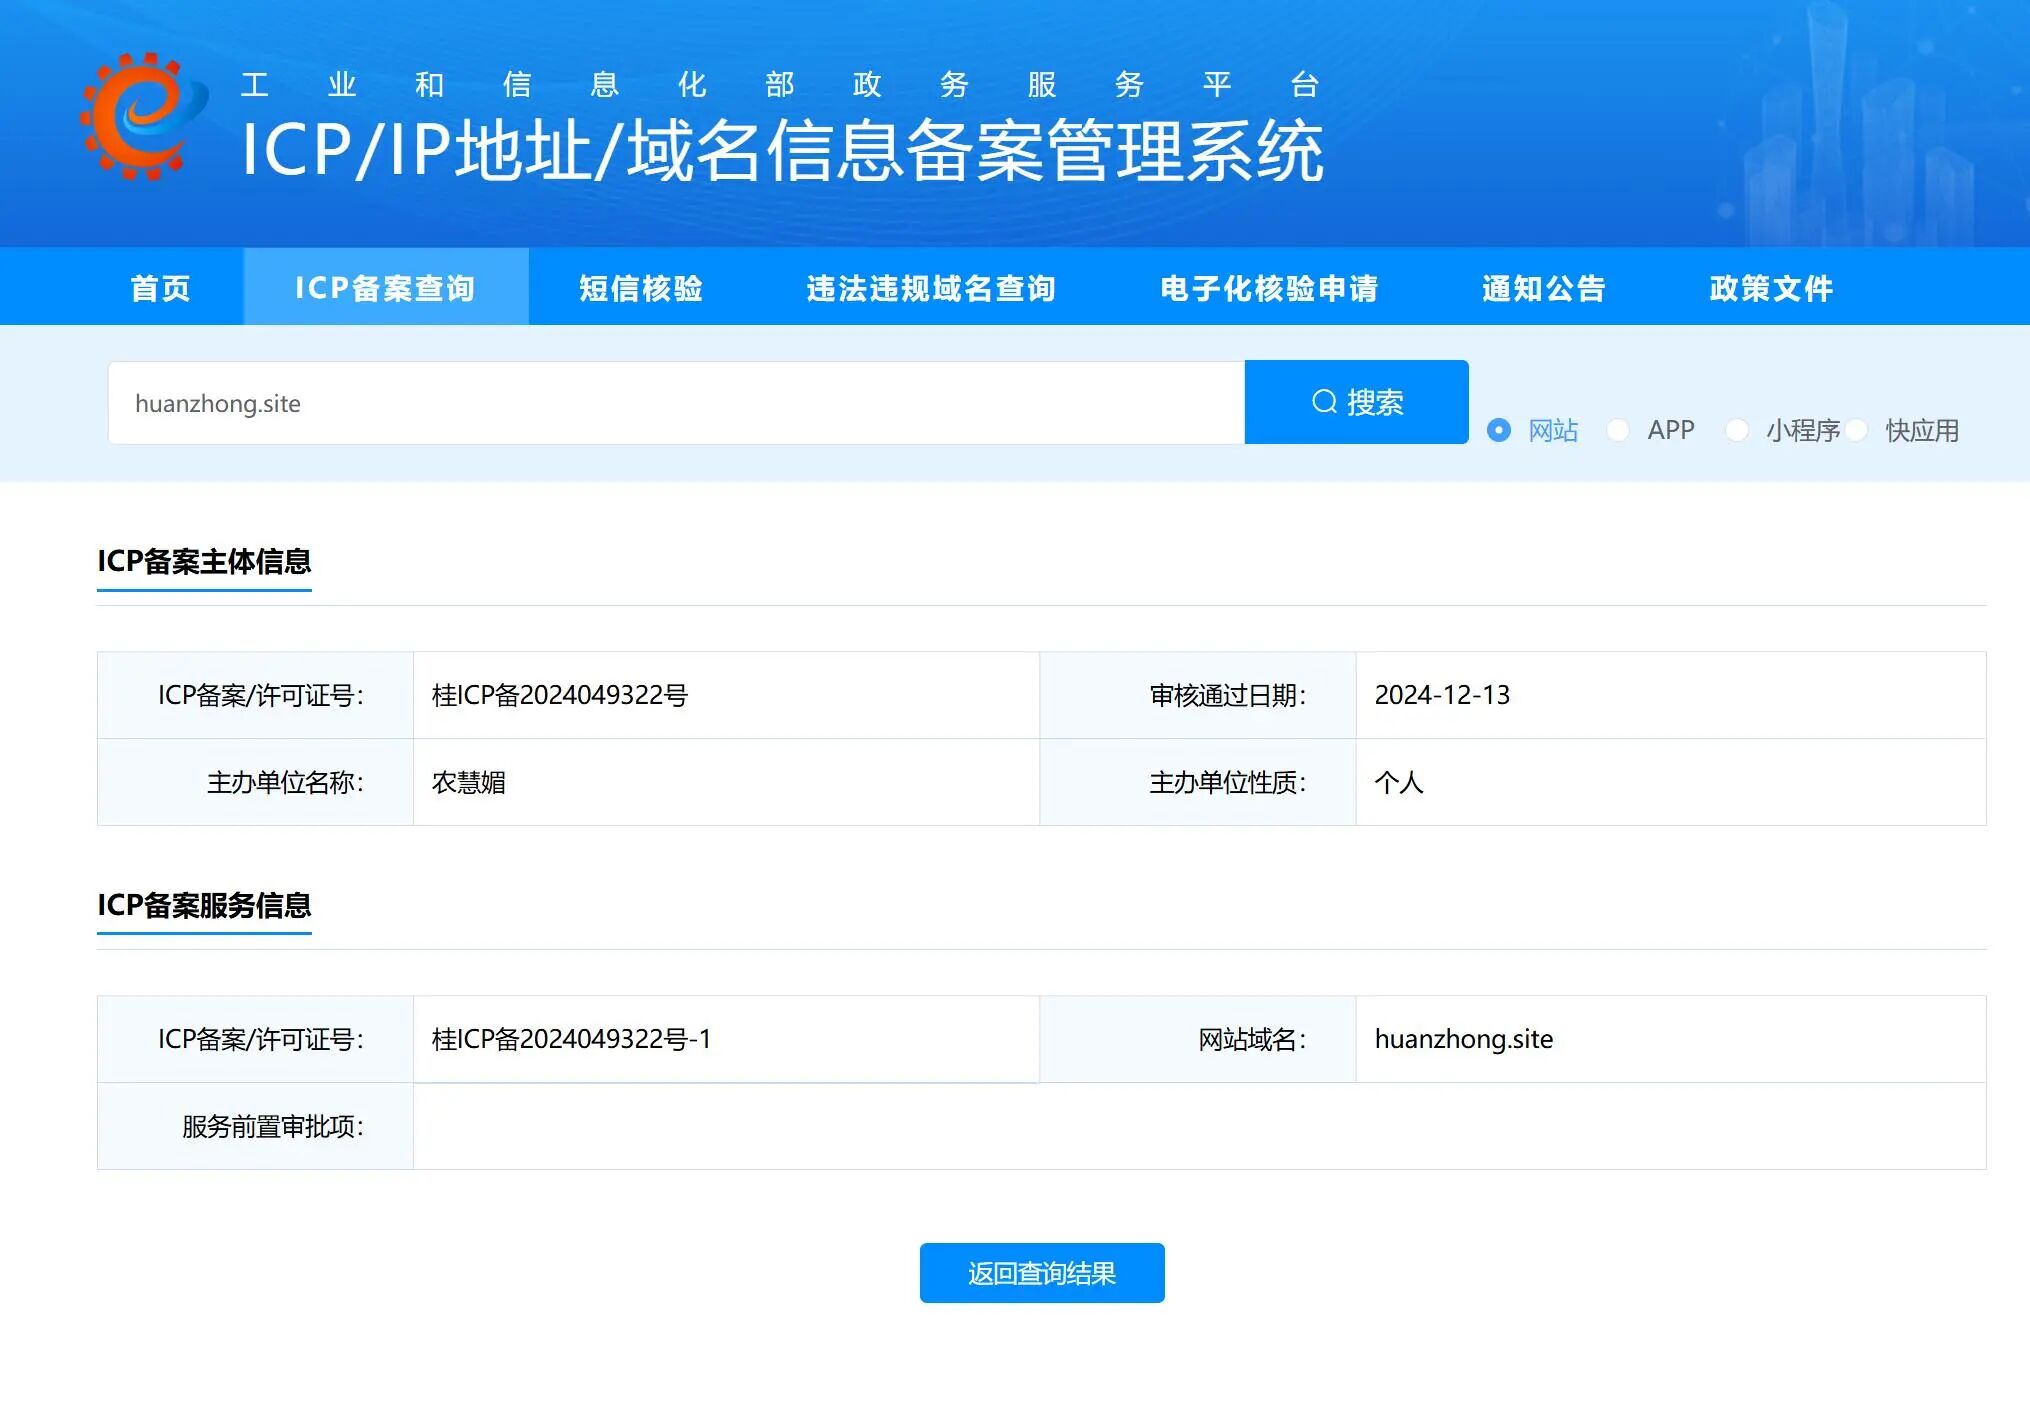Screen dimensions: 2030x1405
Task: Go to 违法违规域名查询 page
Action: [x=931, y=288]
